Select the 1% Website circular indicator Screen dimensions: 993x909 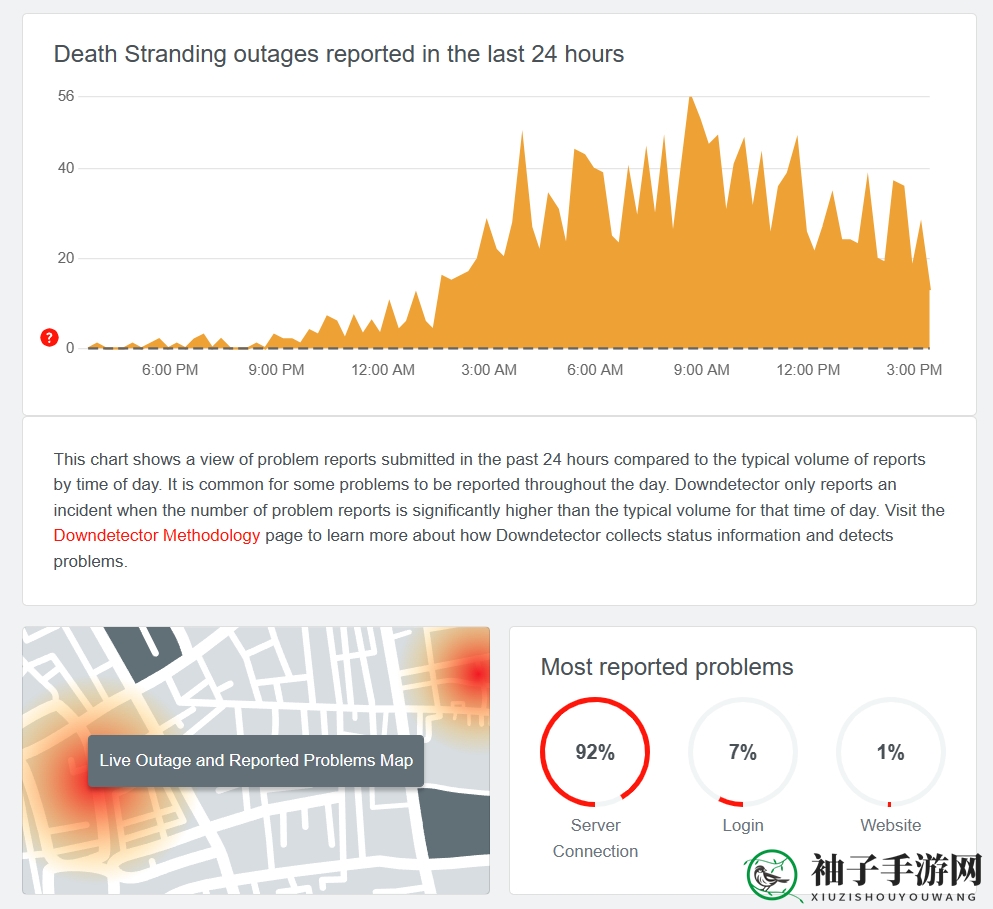tap(890, 752)
